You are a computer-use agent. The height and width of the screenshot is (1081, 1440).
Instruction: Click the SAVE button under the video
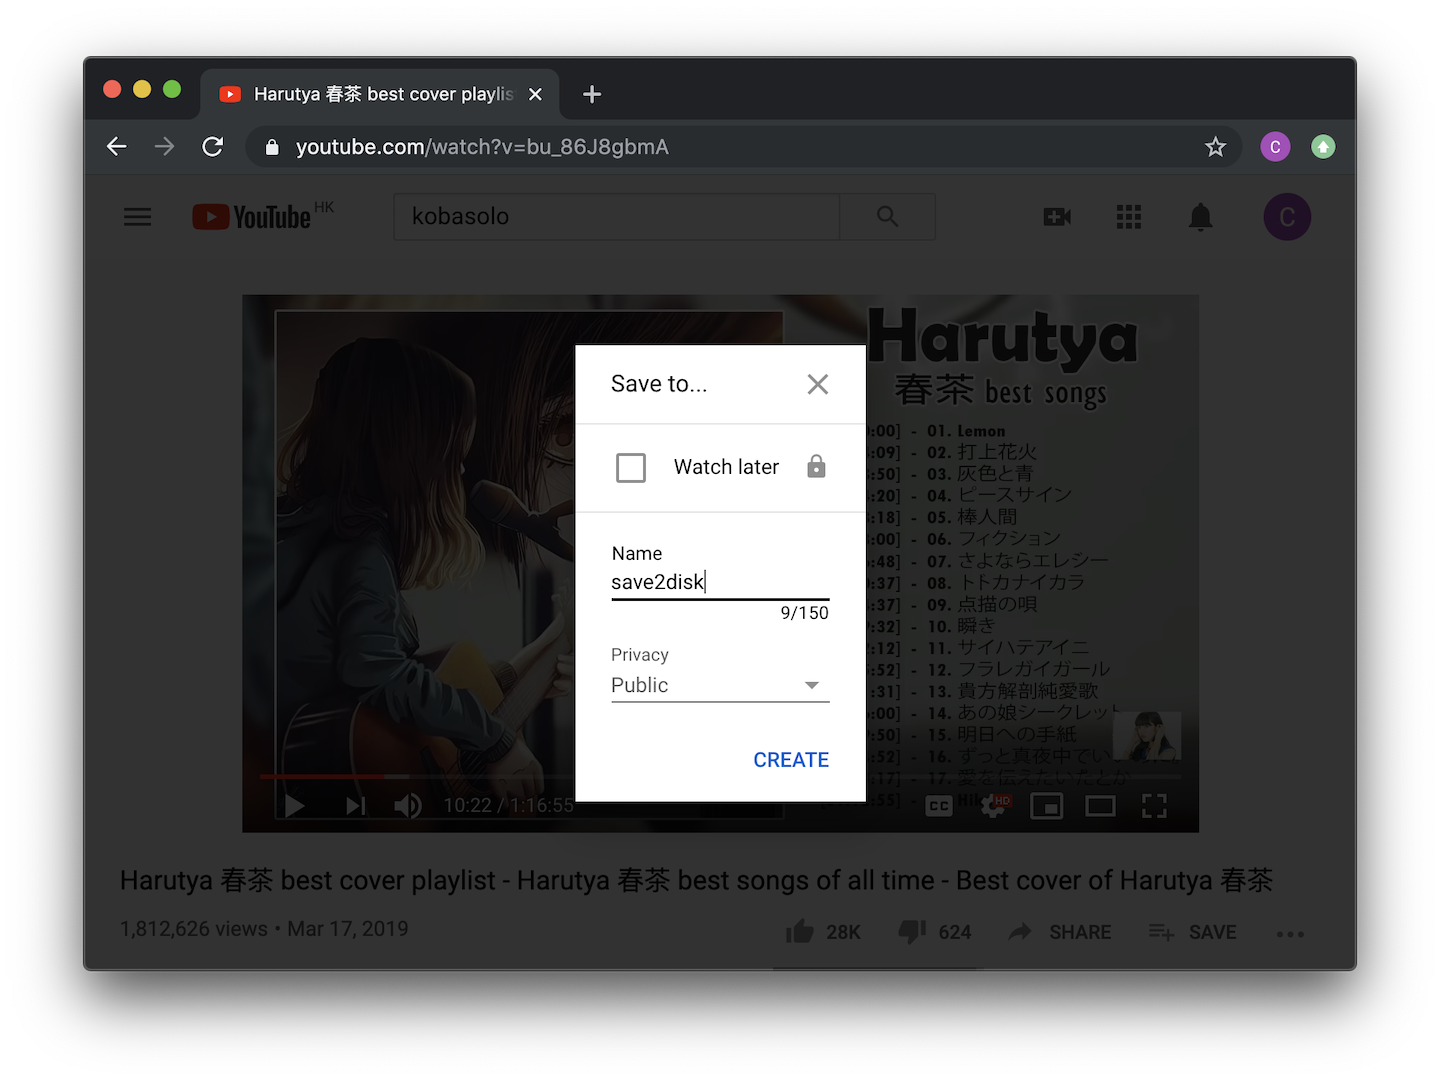tap(1192, 932)
